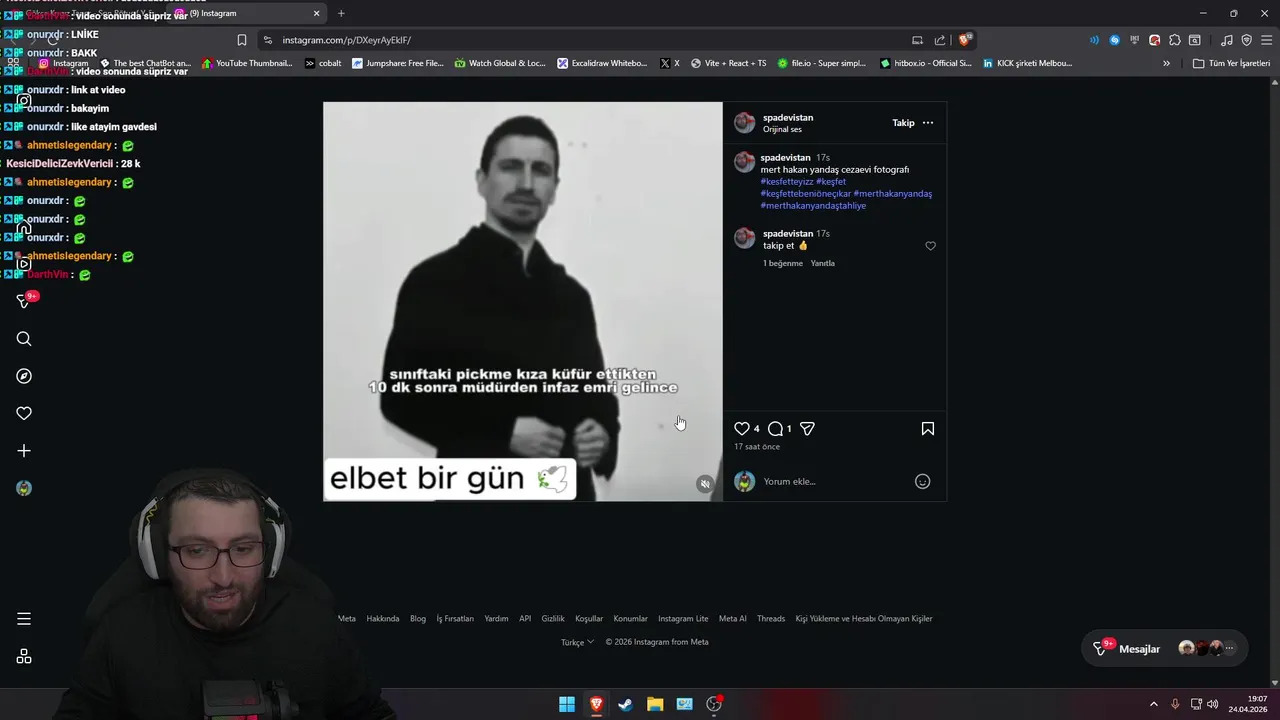Open the Meta apps grid icon in the sidebar
The height and width of the screenshot is (720, 1280).
click(24, 657)
